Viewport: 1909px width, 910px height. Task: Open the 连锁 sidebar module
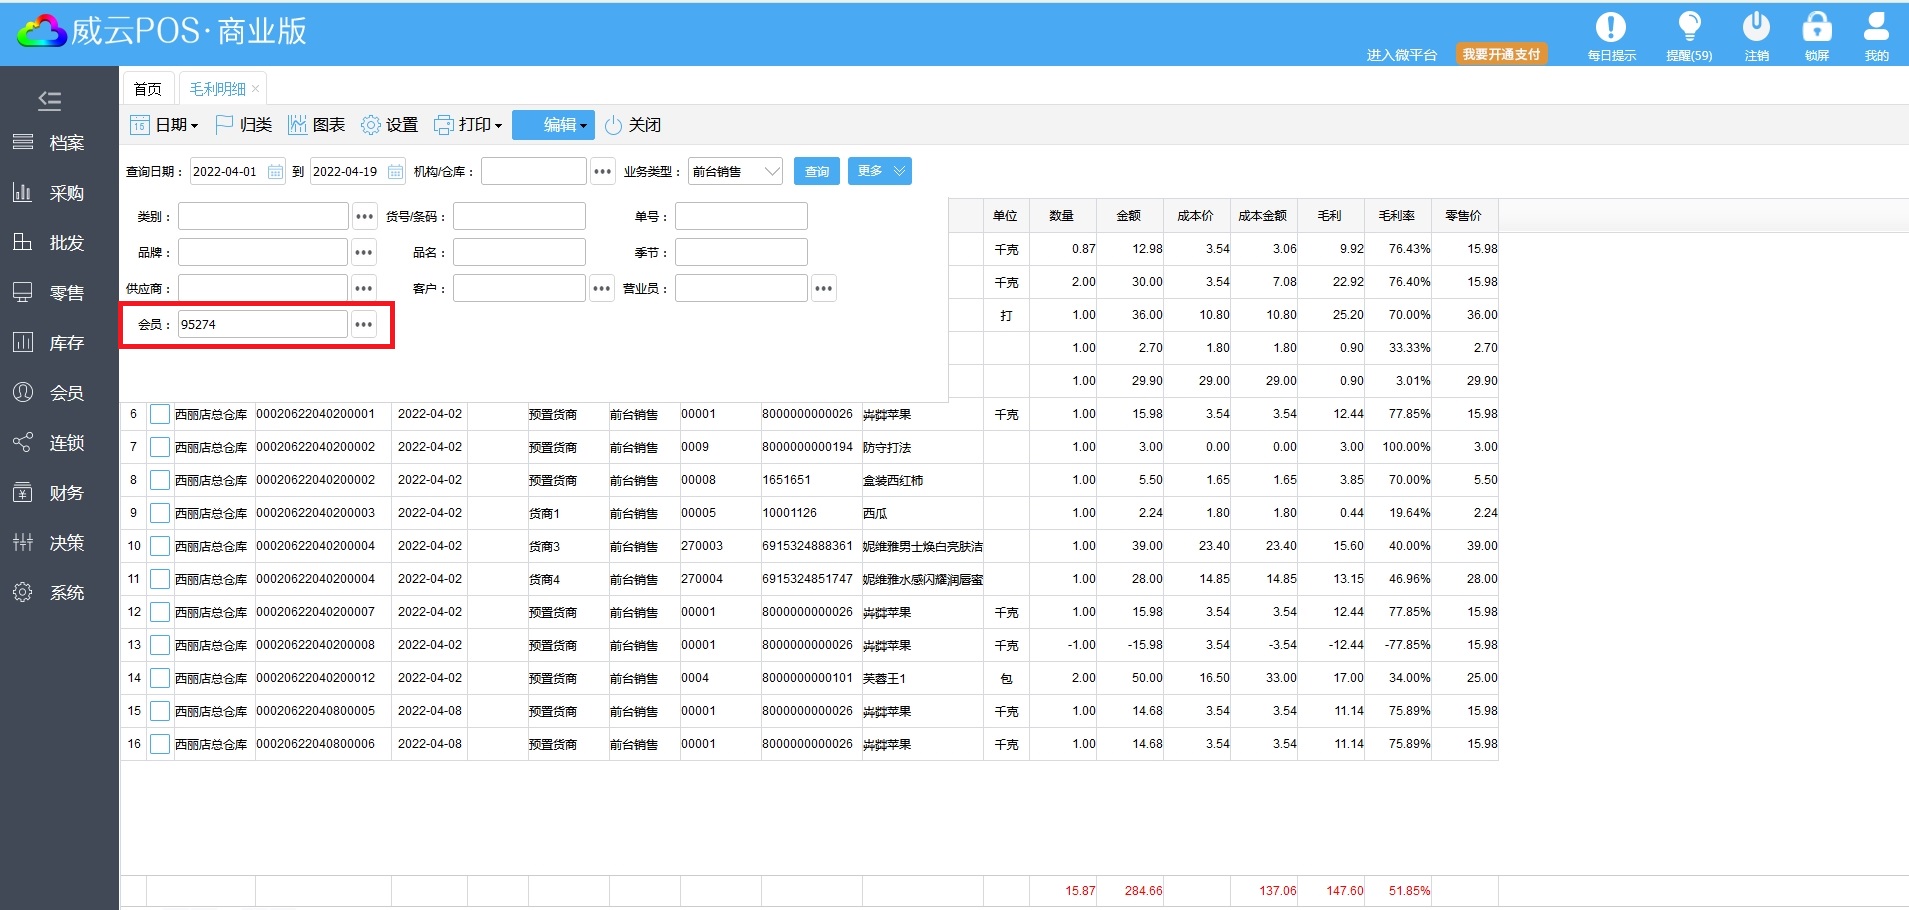tap(48, 443)
